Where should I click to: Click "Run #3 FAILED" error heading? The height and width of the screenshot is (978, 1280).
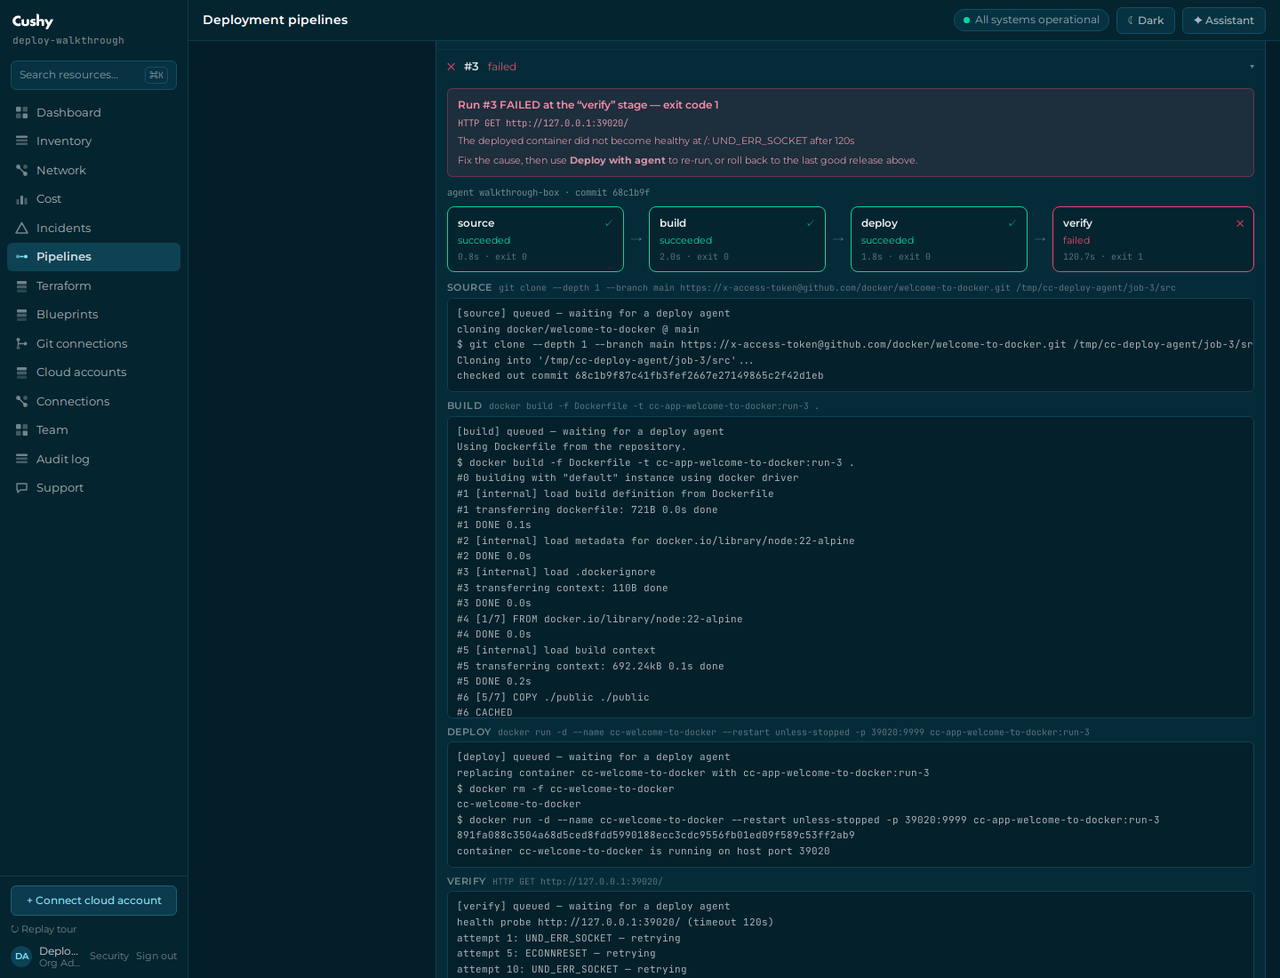(588, 105)
